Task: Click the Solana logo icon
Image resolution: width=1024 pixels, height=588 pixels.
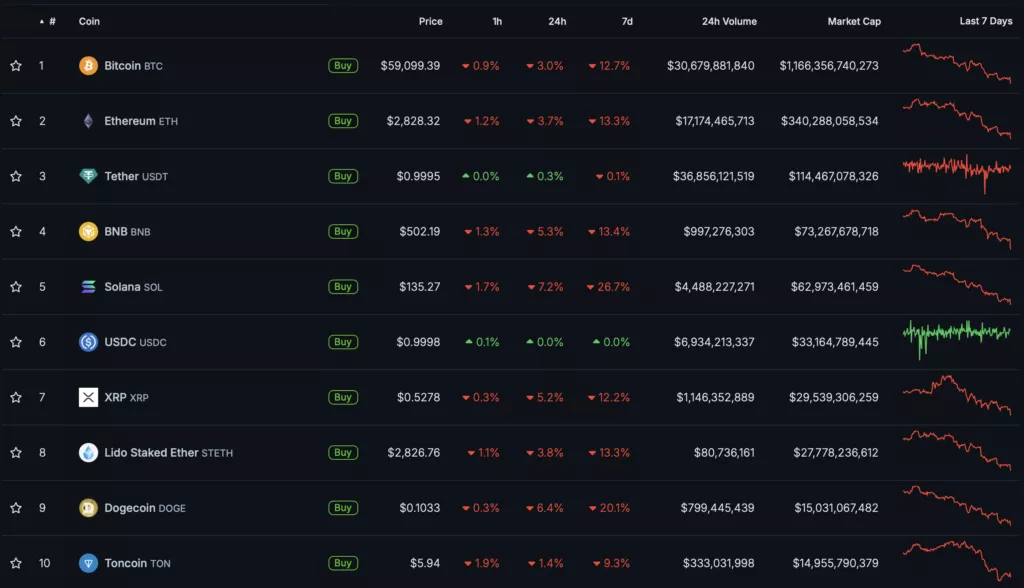Action: coord(88,287)
